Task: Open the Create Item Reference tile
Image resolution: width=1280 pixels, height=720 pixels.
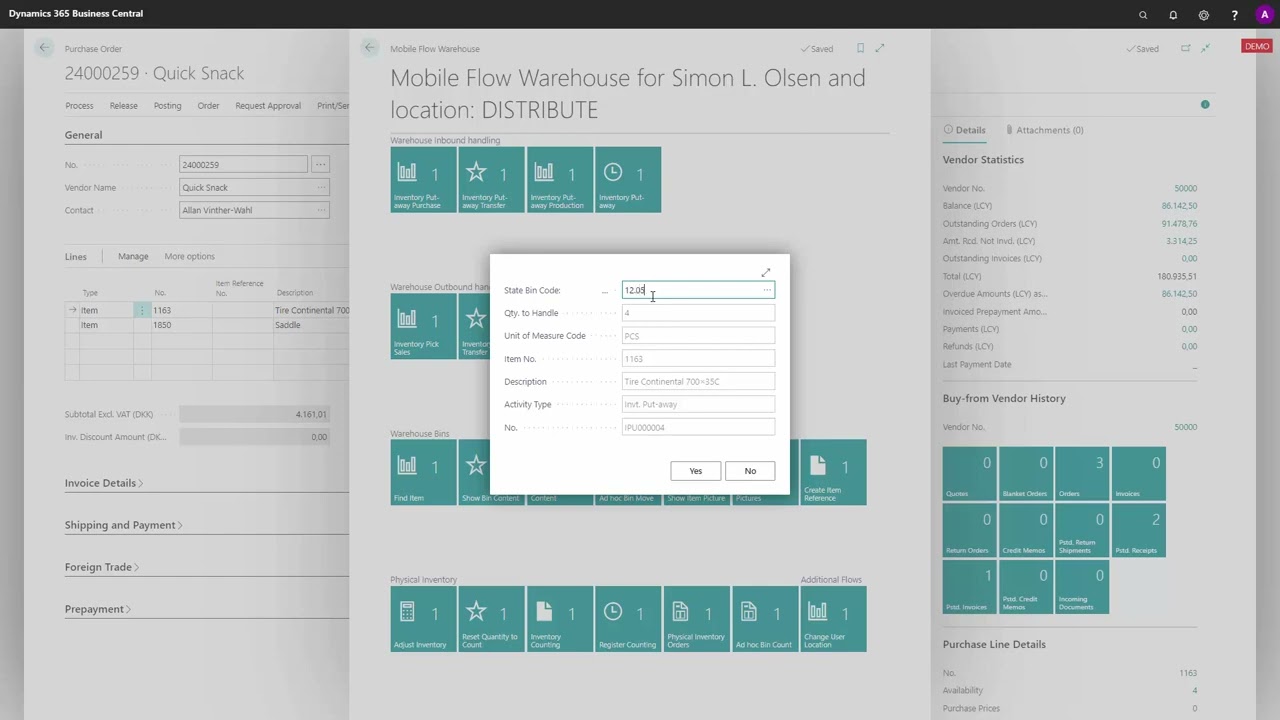Action: tap(833, 472)
